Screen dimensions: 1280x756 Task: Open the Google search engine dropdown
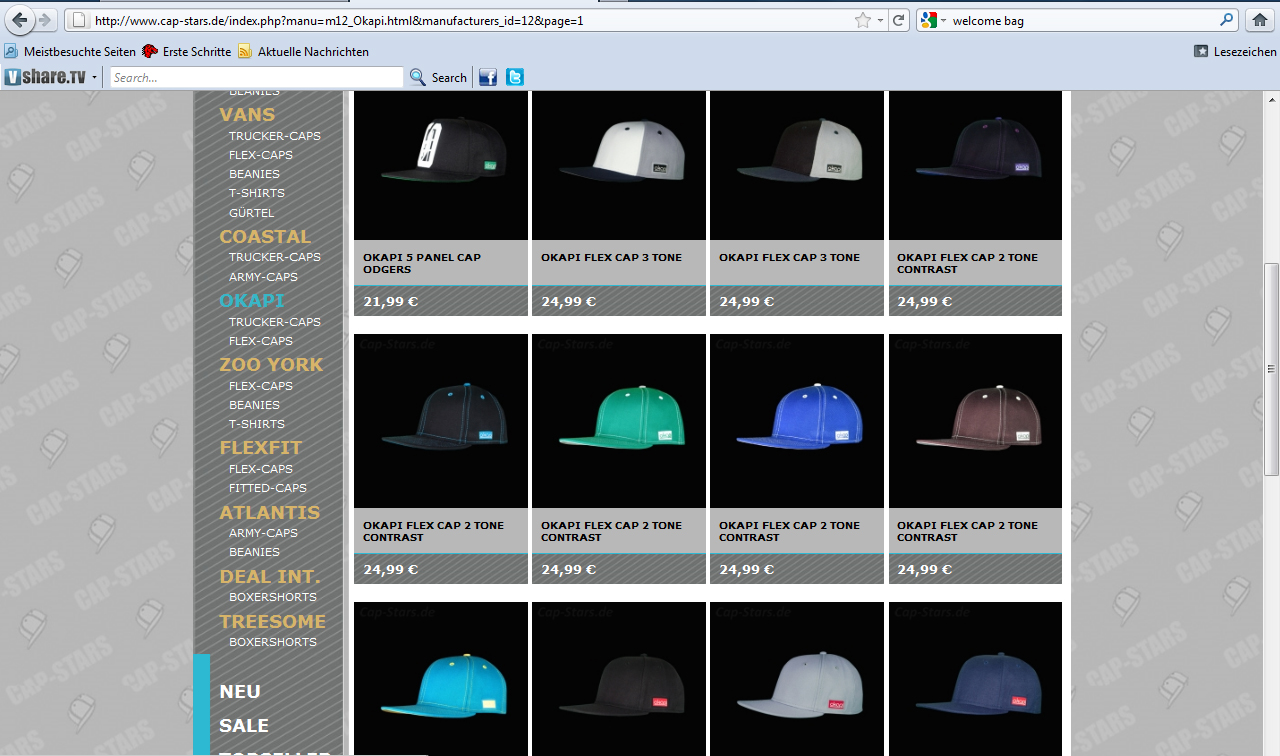click(934, 20)
